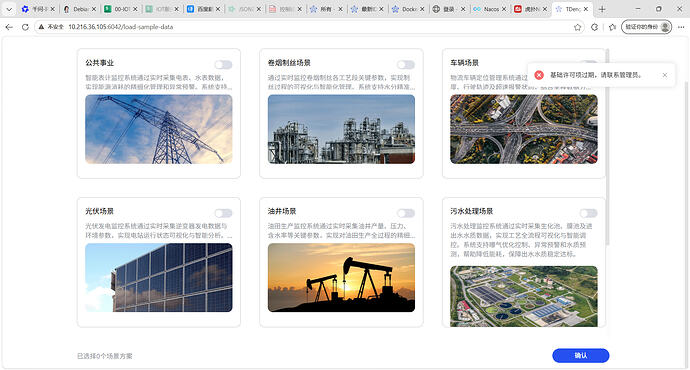This screenshot has height=370, width=690.
Task: Go back using browser back arrow
Action: [x=9, y=27]
